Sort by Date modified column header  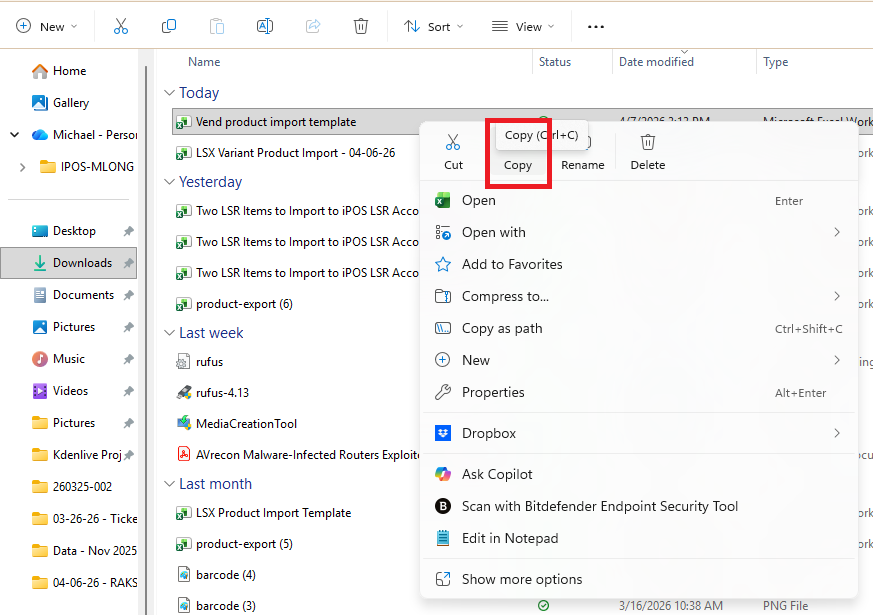click(x=656, y=62)
